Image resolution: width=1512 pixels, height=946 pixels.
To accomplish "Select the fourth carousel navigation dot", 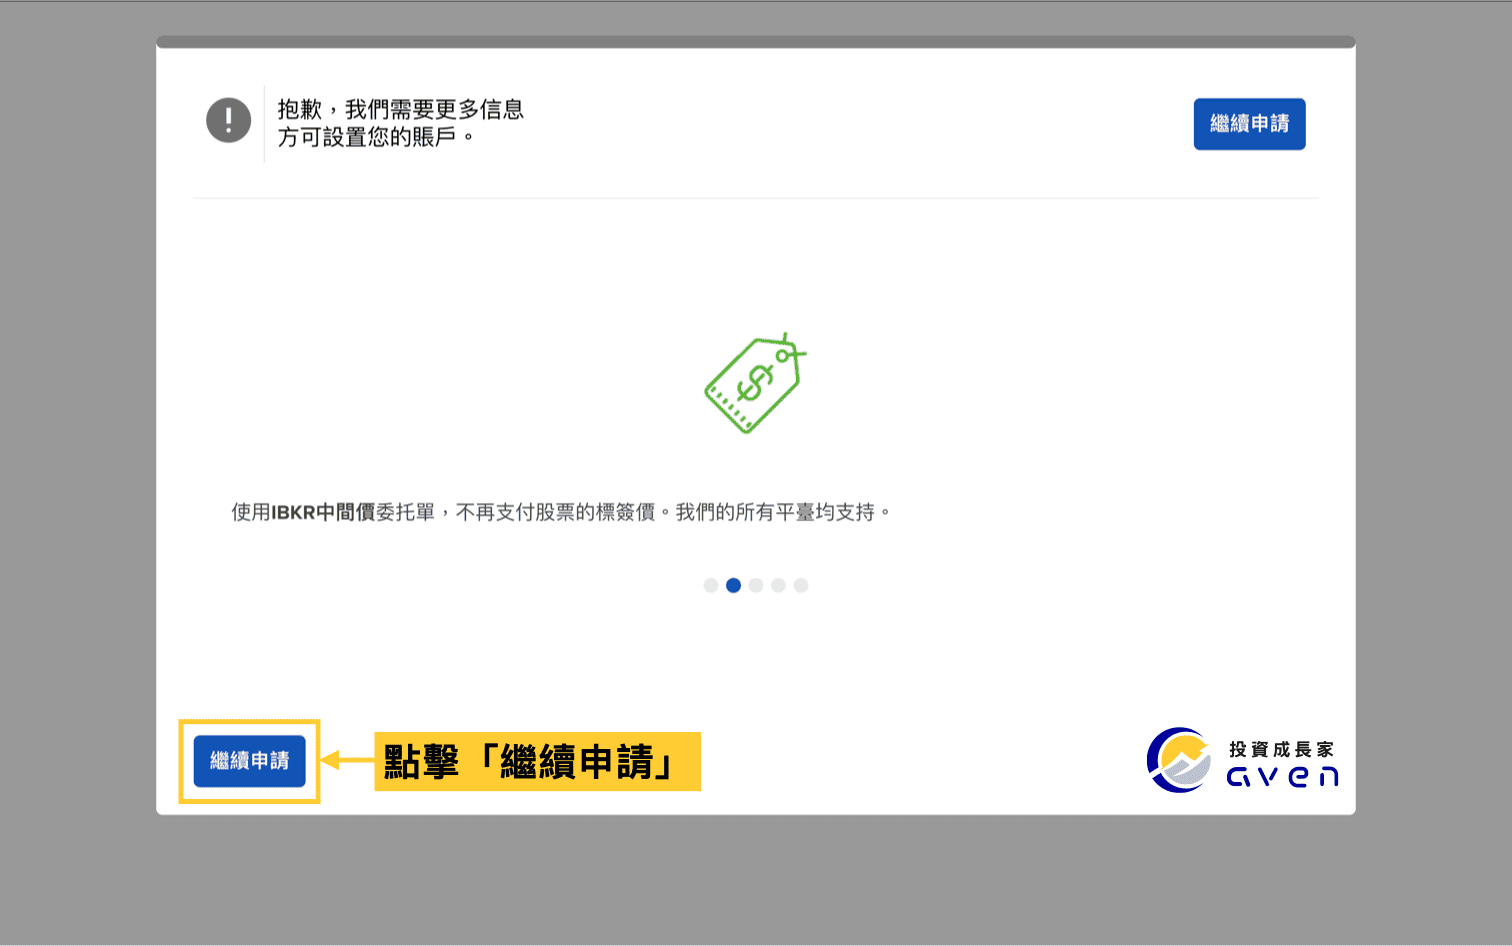I will point(779,585).
